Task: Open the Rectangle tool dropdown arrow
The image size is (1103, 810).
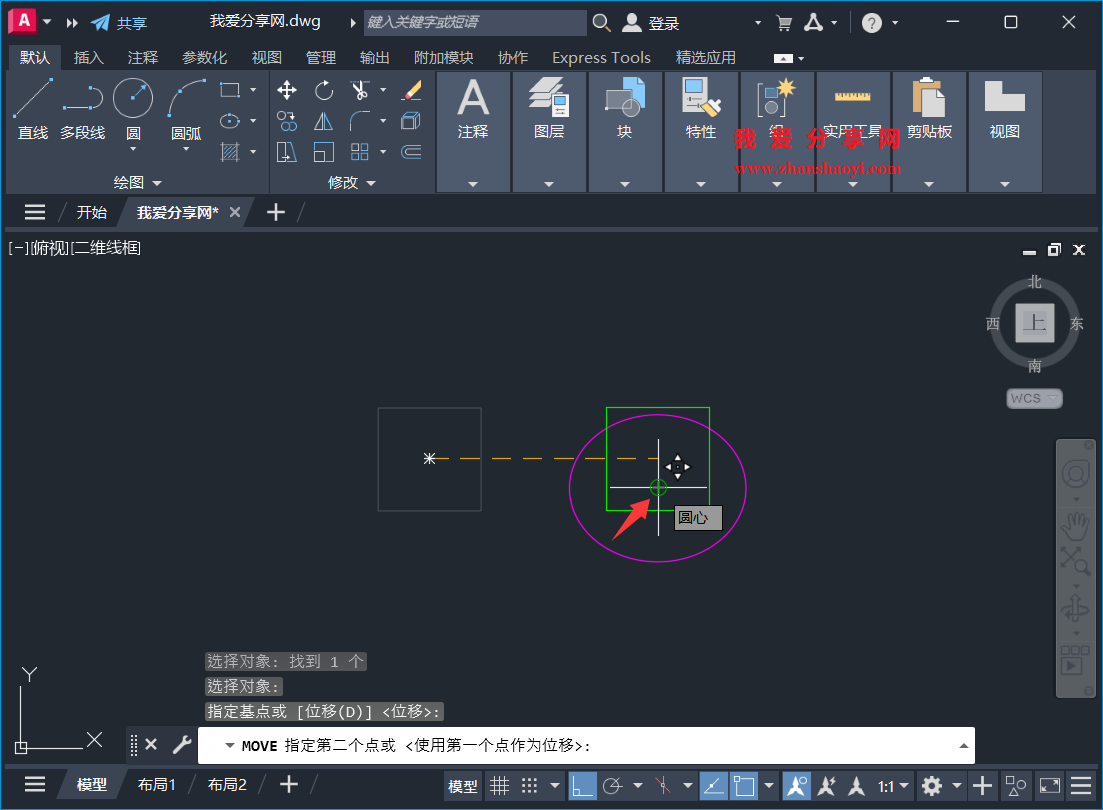Action: coord(253,90)
